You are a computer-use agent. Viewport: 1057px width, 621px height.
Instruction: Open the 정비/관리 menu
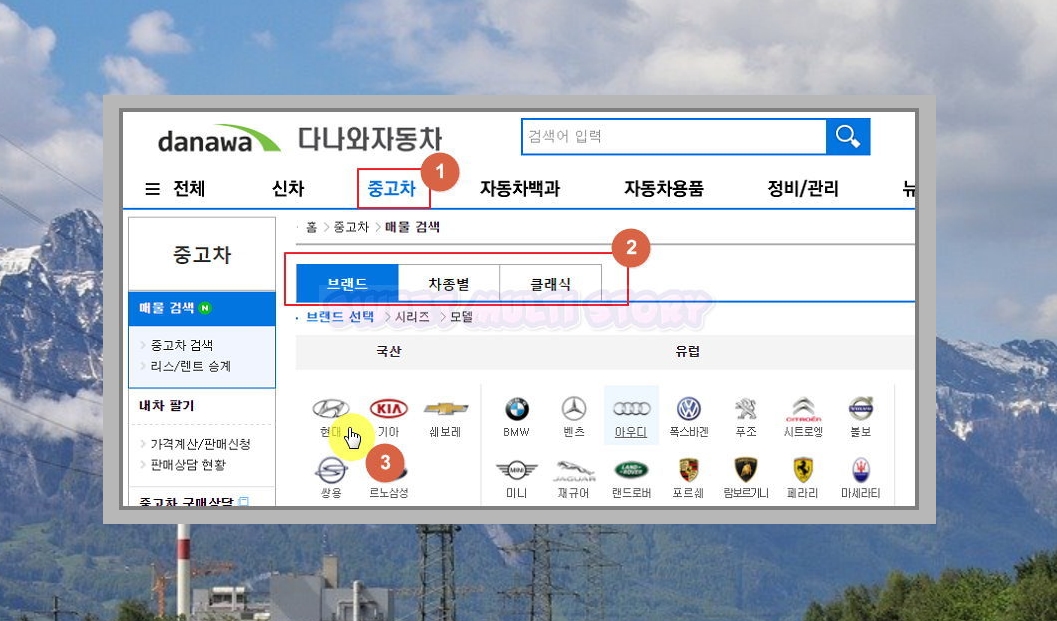coord(803,189)
